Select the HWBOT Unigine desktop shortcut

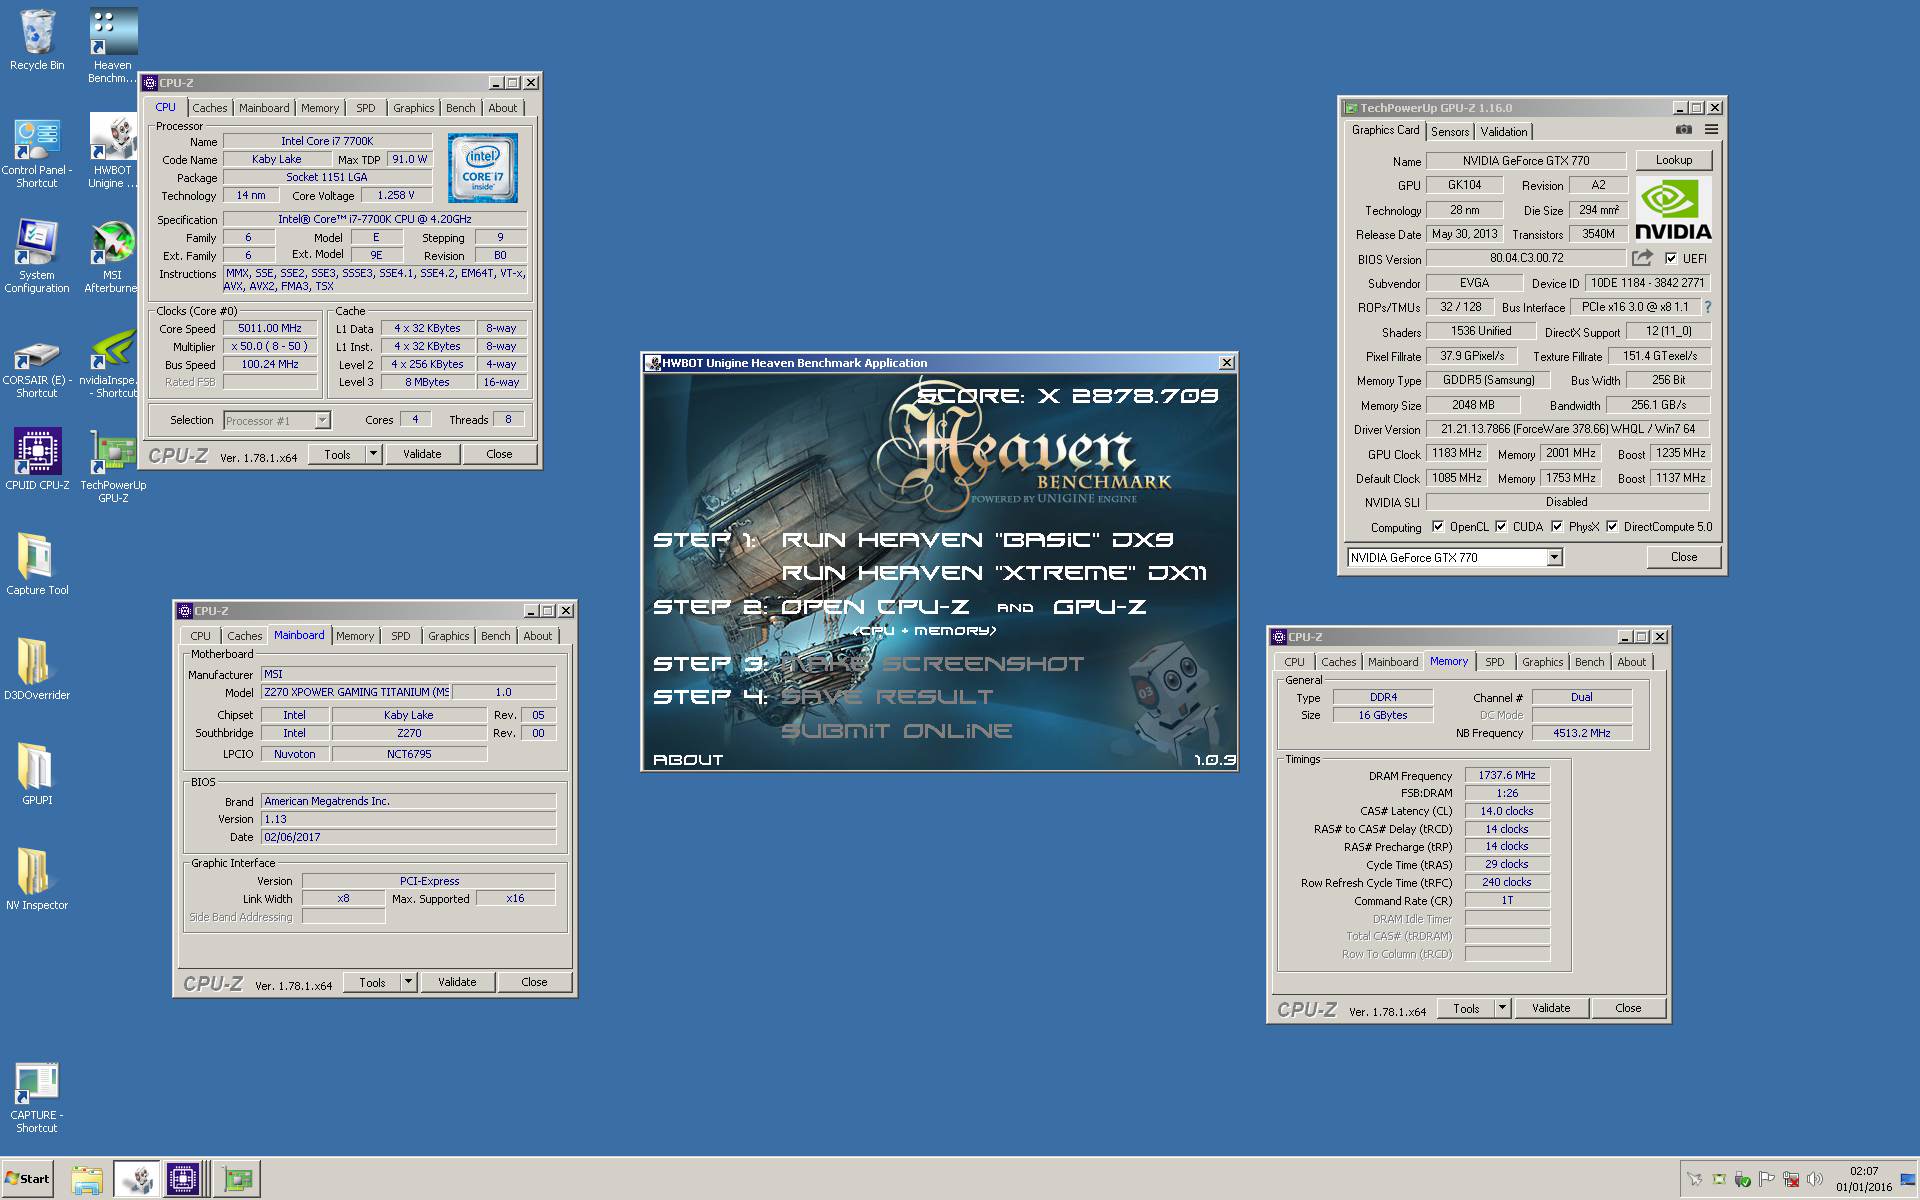[113, 152]
